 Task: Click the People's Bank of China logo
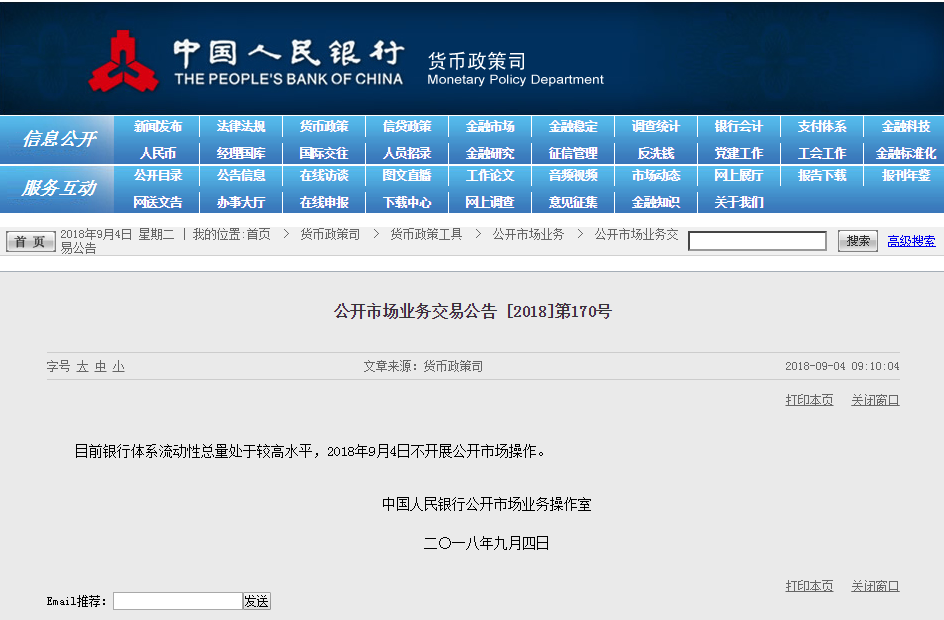click(124, 61)
